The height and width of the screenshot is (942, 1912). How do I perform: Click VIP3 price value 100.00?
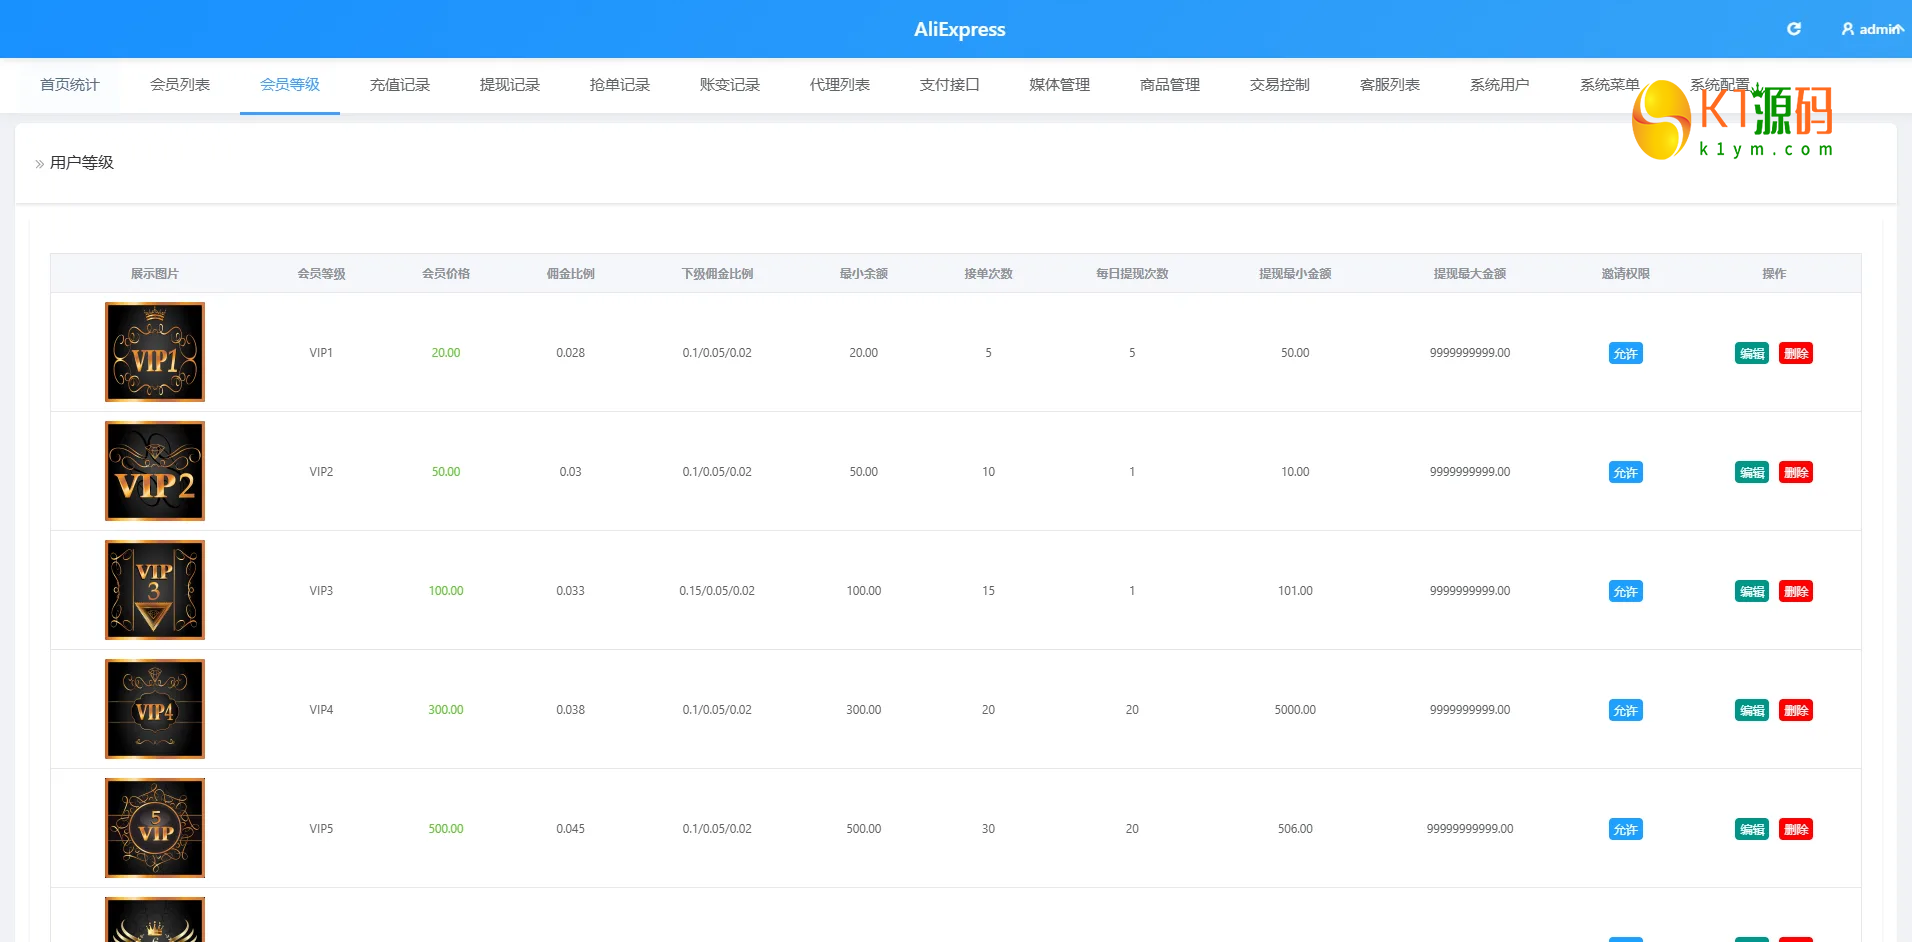tap(446, 591)
